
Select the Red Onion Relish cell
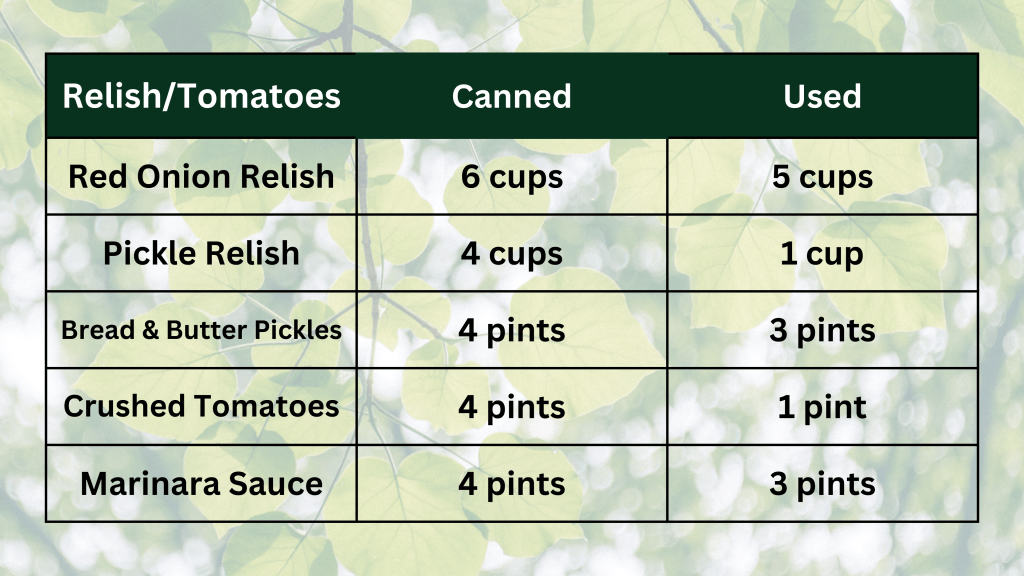point(201,177)
